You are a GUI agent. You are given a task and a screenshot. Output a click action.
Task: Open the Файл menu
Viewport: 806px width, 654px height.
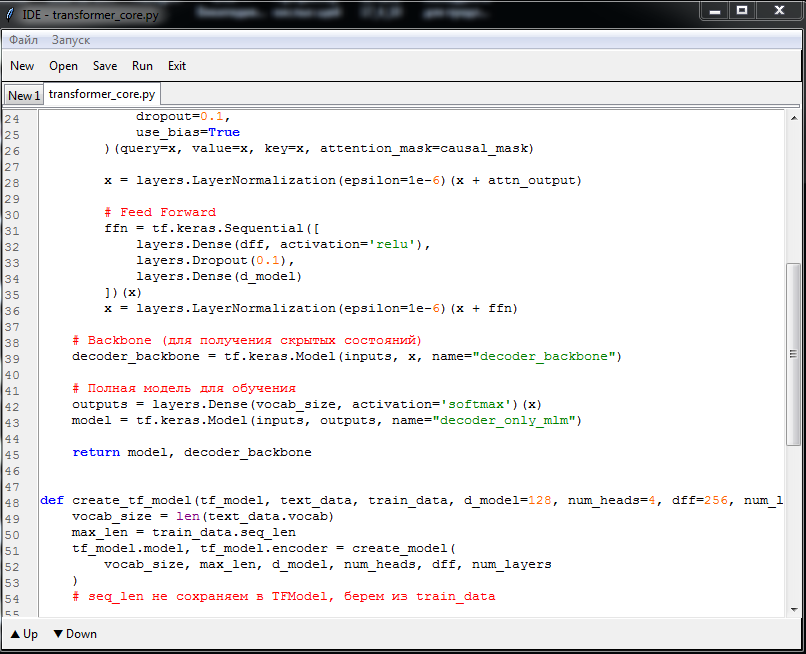(x=23, y=40)
